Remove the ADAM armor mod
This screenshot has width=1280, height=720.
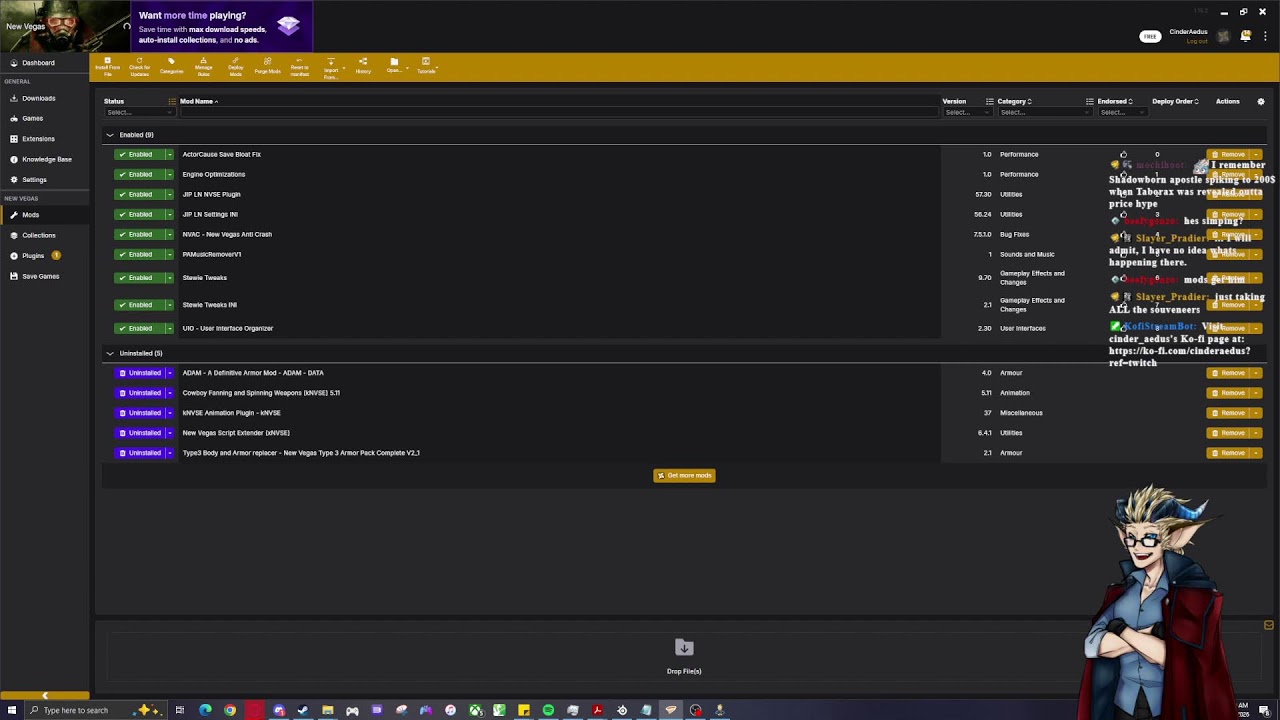pos(1229,373)
